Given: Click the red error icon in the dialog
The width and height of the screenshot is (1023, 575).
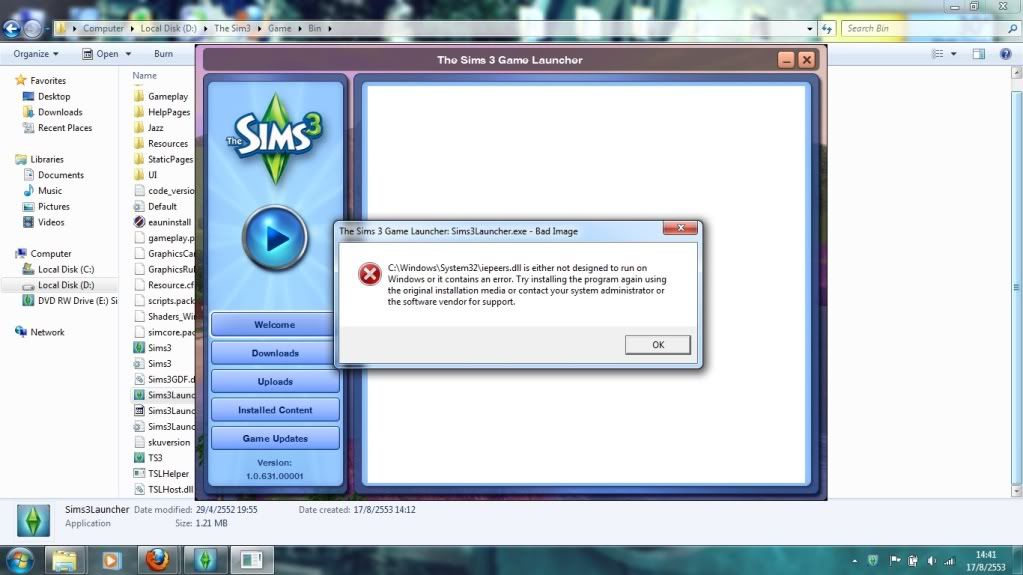Looking at the screenshot, I should (x=369, y=274).
